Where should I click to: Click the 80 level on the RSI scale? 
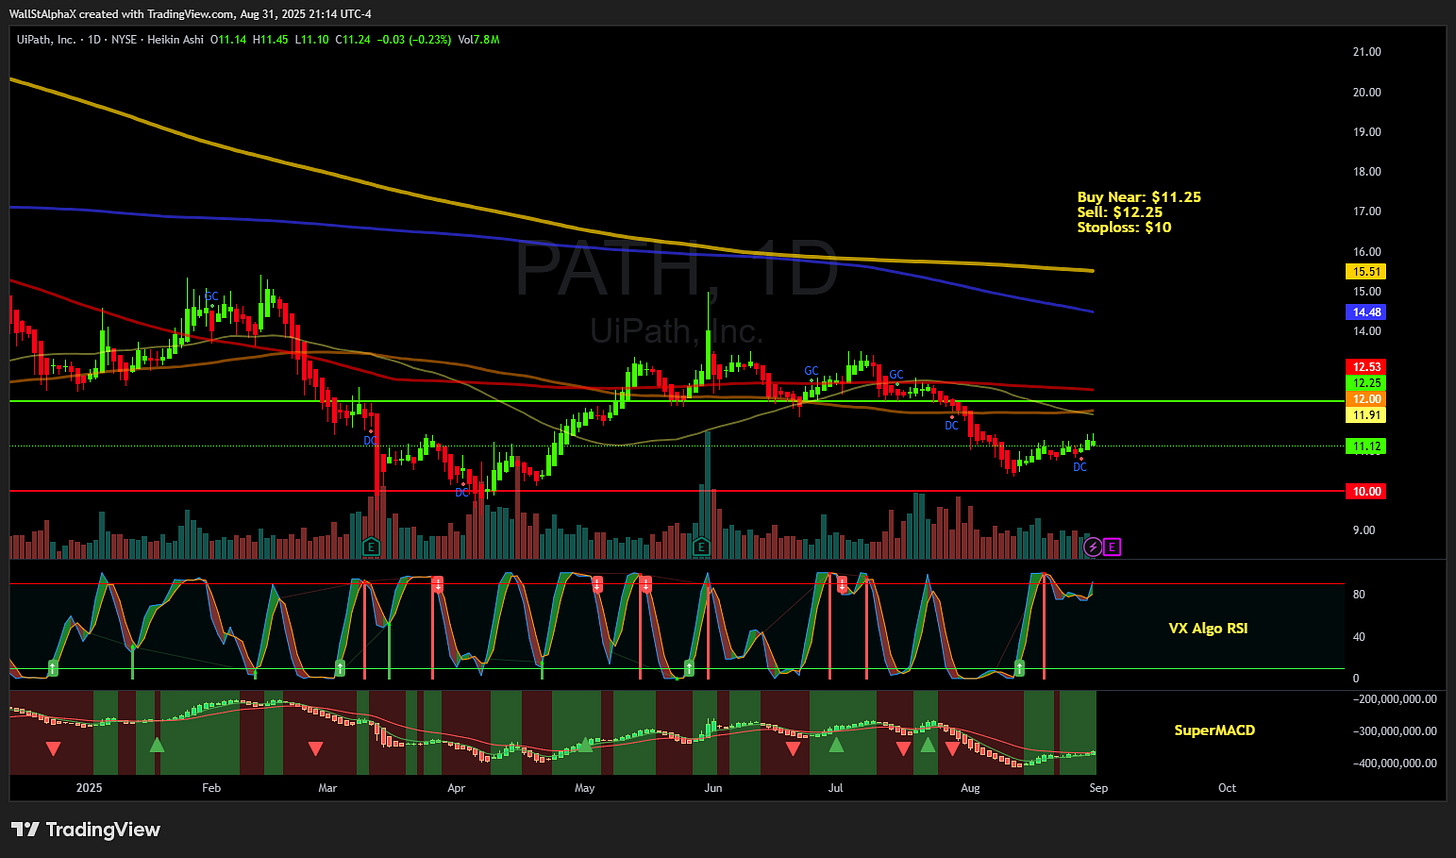click(x=1358, y=595)
